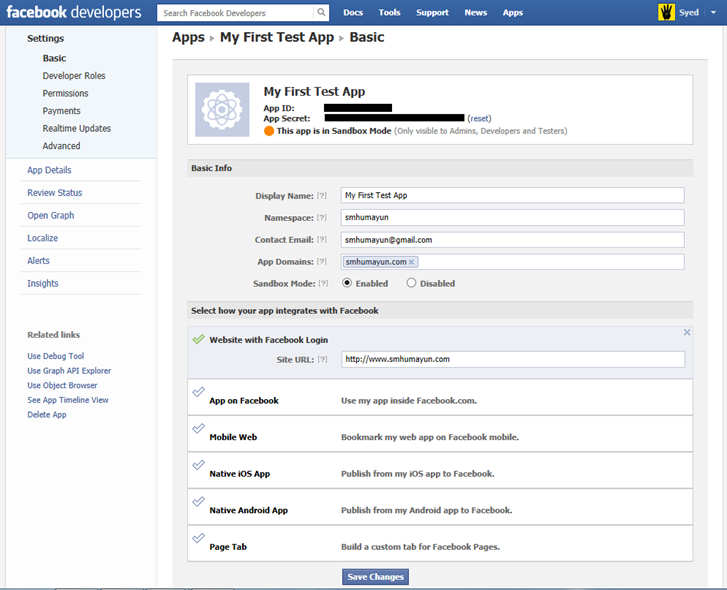727x590 pixels.
Task: Open the Tools menu
Action: [x=389, y=13]
